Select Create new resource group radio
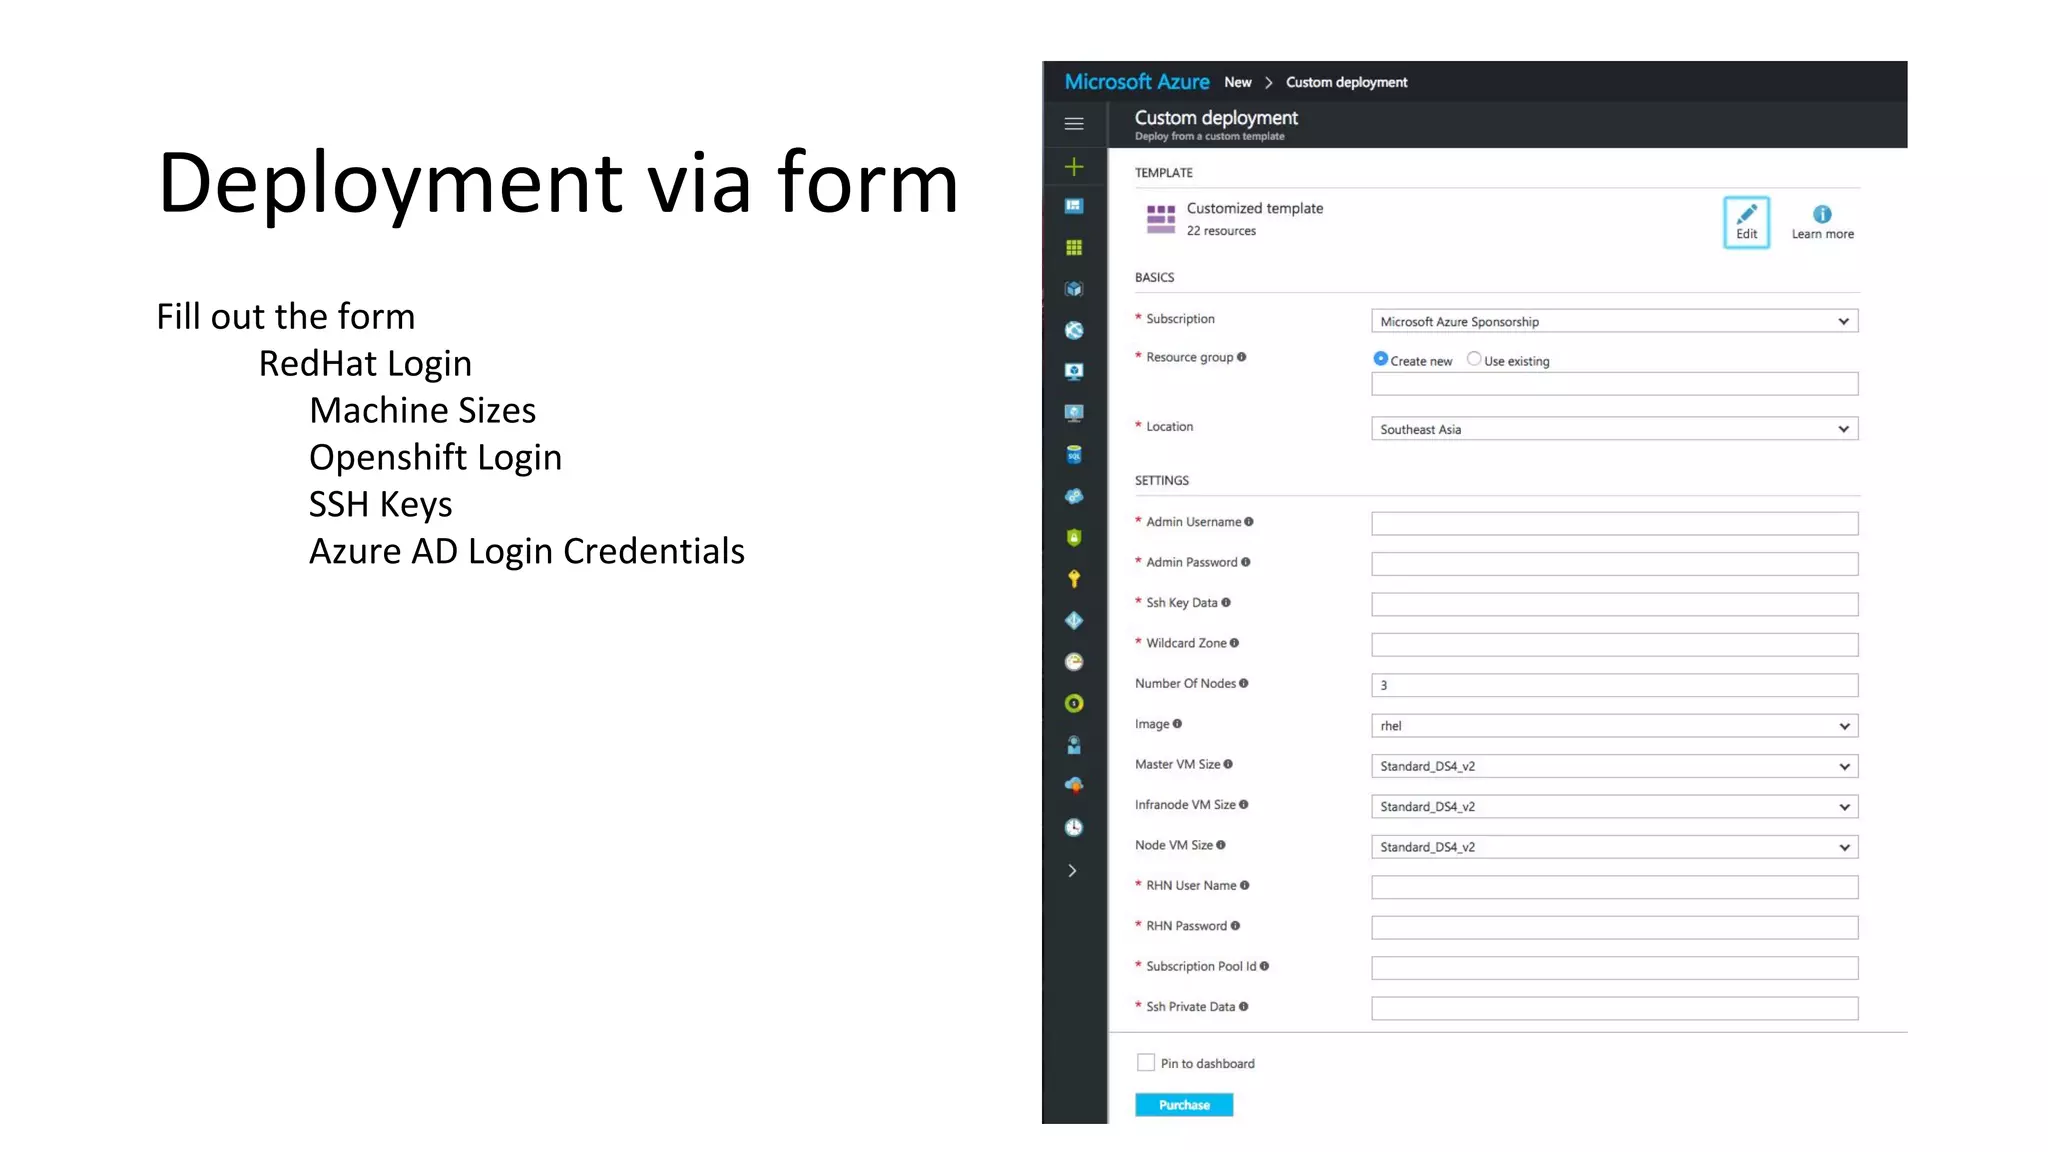 pos(1380,359)
